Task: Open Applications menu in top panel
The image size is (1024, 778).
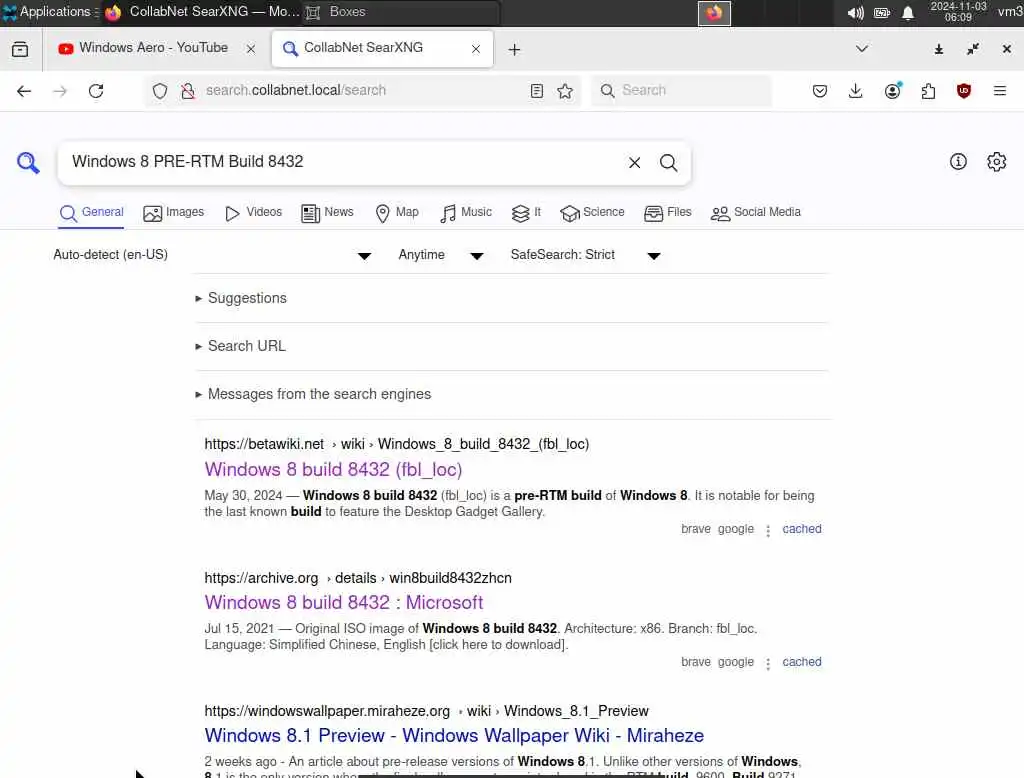Action: [x=48, y=12]
